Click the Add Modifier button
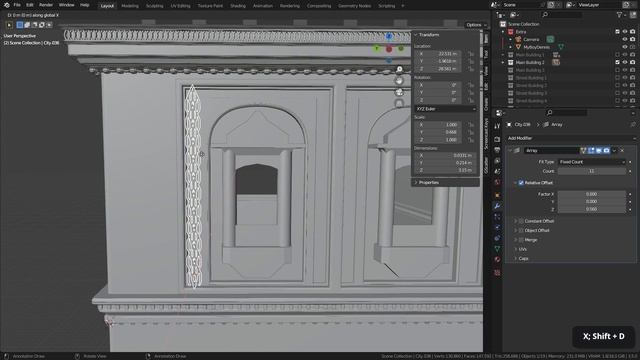 click(x=571, y=138)
